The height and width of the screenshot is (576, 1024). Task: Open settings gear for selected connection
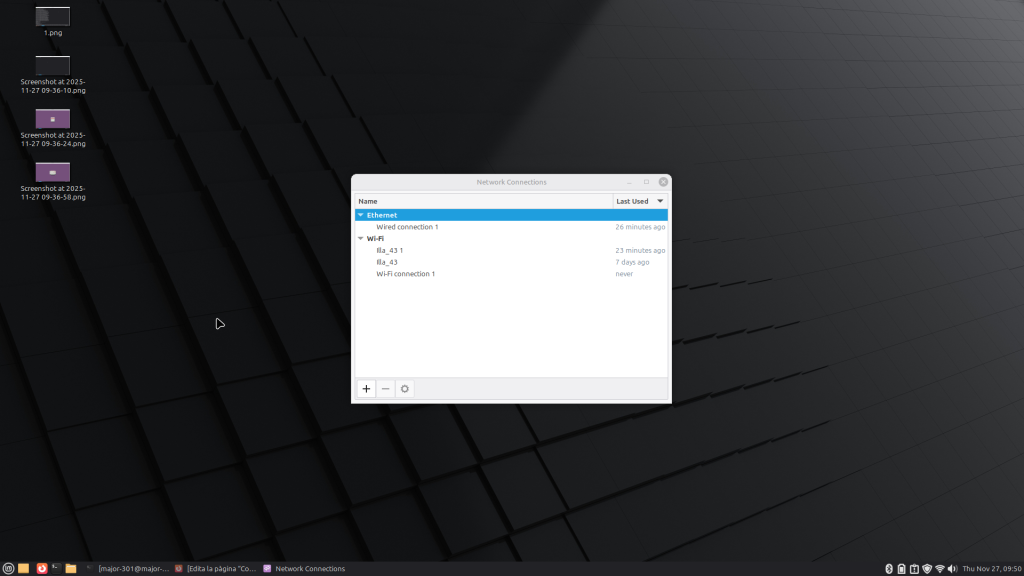405,389
